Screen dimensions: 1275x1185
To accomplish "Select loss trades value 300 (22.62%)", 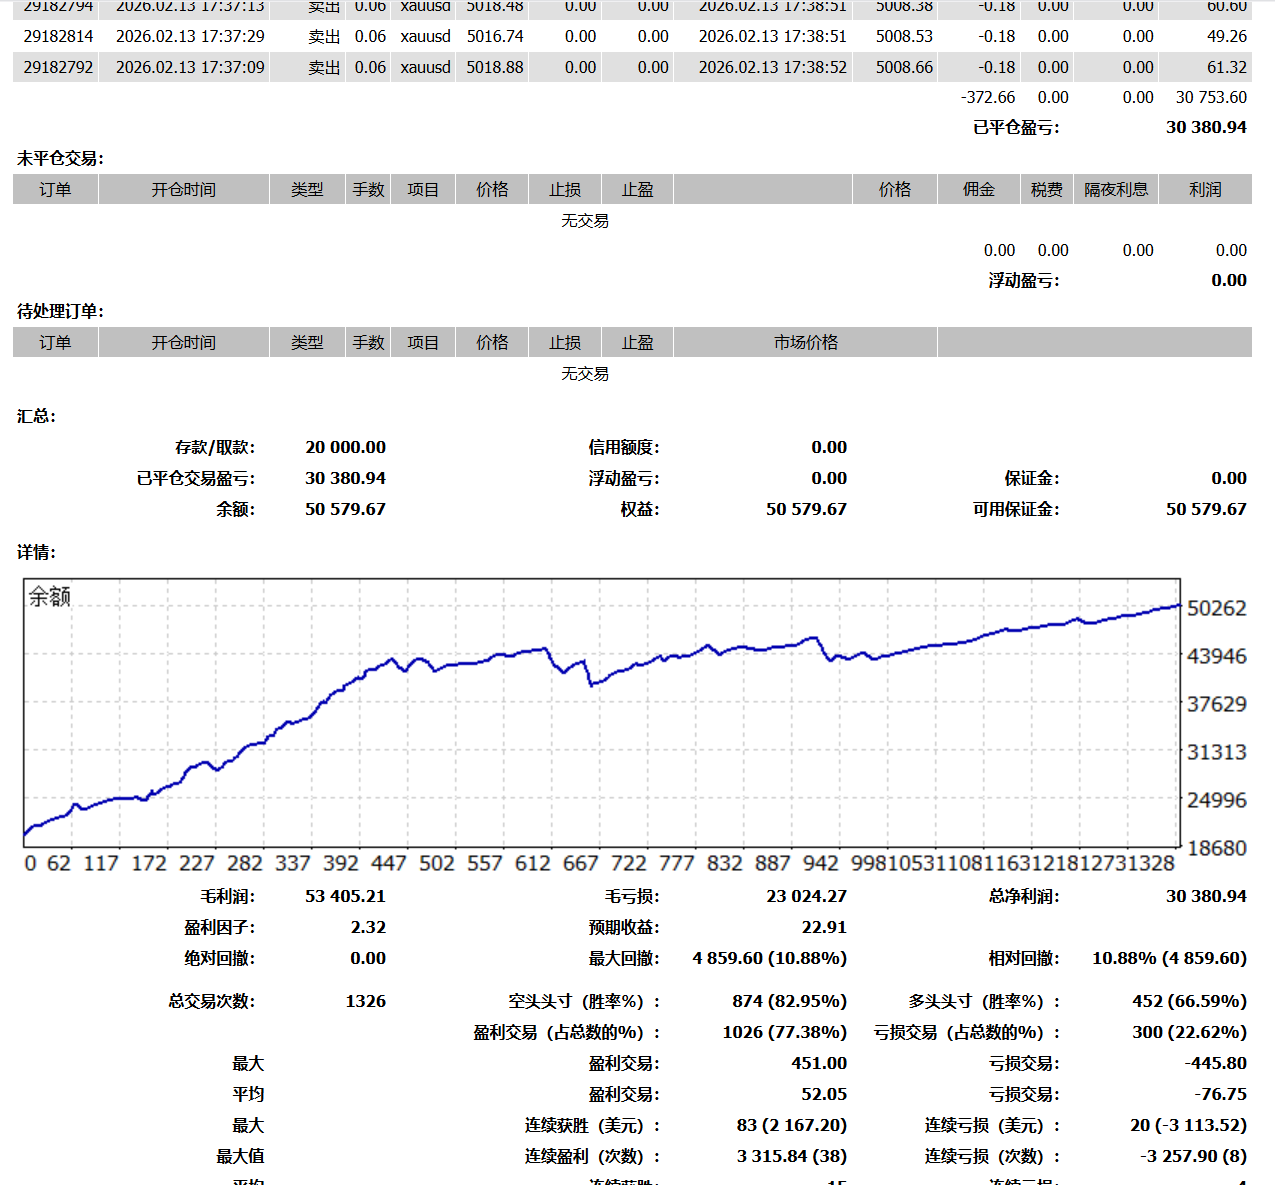I will click(x=1189, y=1032).
